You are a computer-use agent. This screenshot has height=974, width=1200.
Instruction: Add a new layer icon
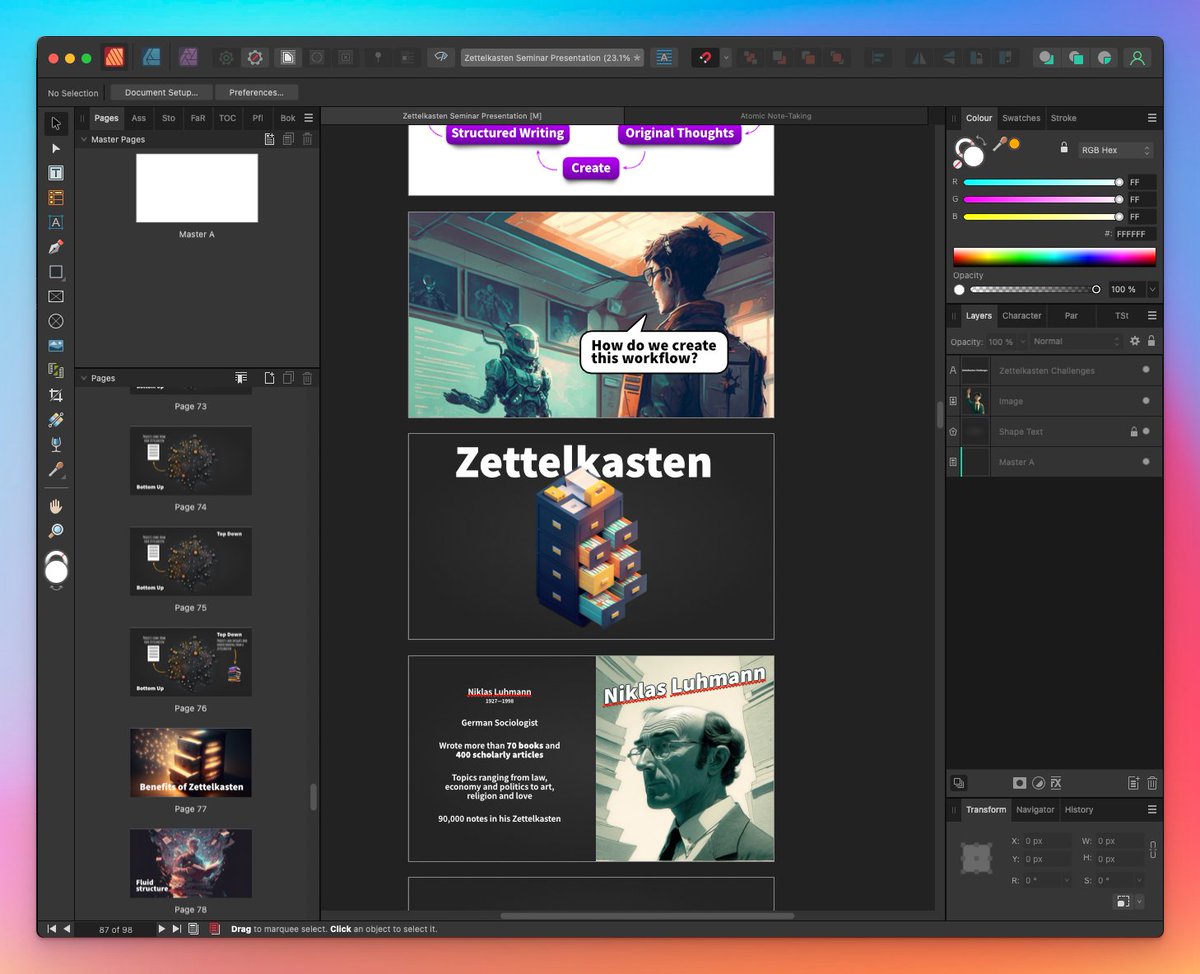point(1134,783)
